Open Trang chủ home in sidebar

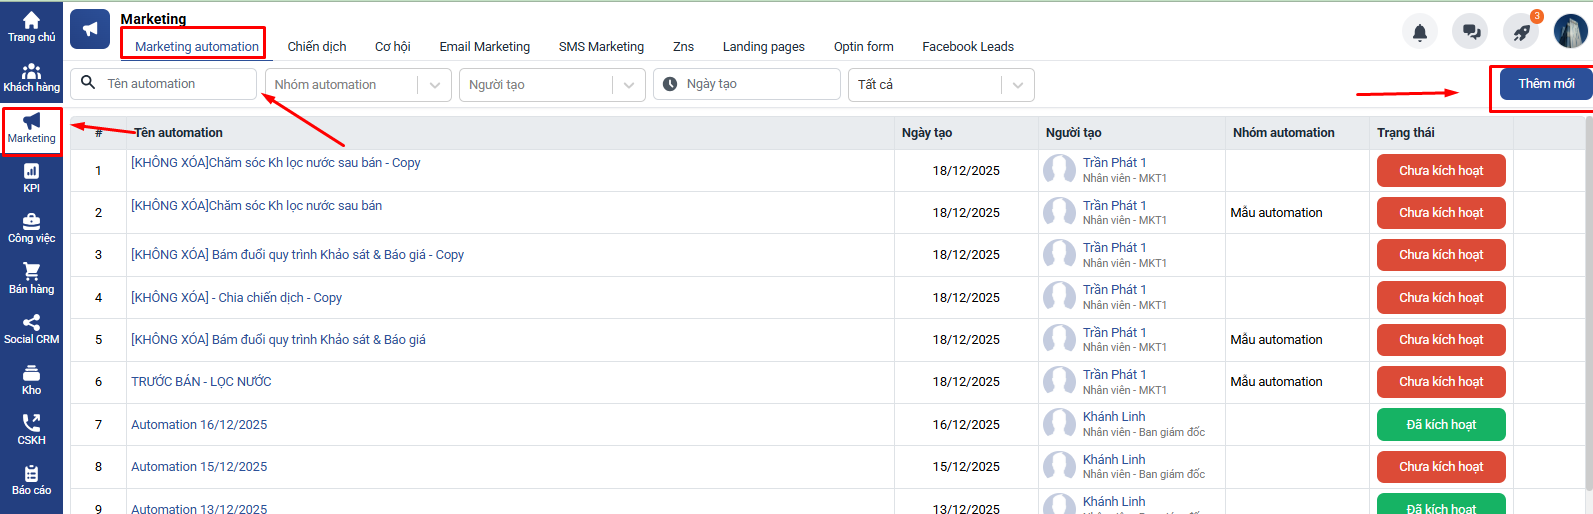point(31,27)
